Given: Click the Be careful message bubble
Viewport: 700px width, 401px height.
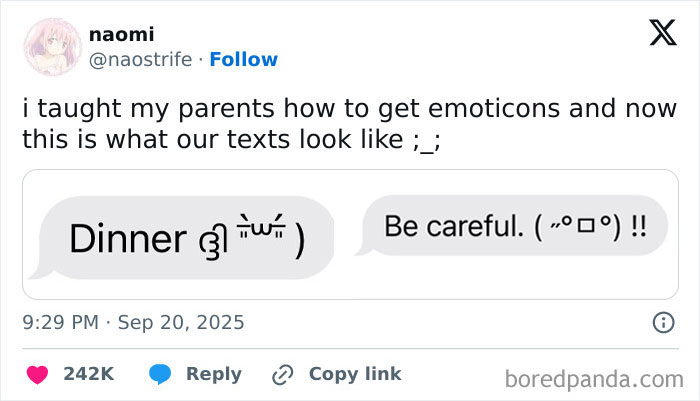Looking at the screenshot, I should (x=514, y=227).
